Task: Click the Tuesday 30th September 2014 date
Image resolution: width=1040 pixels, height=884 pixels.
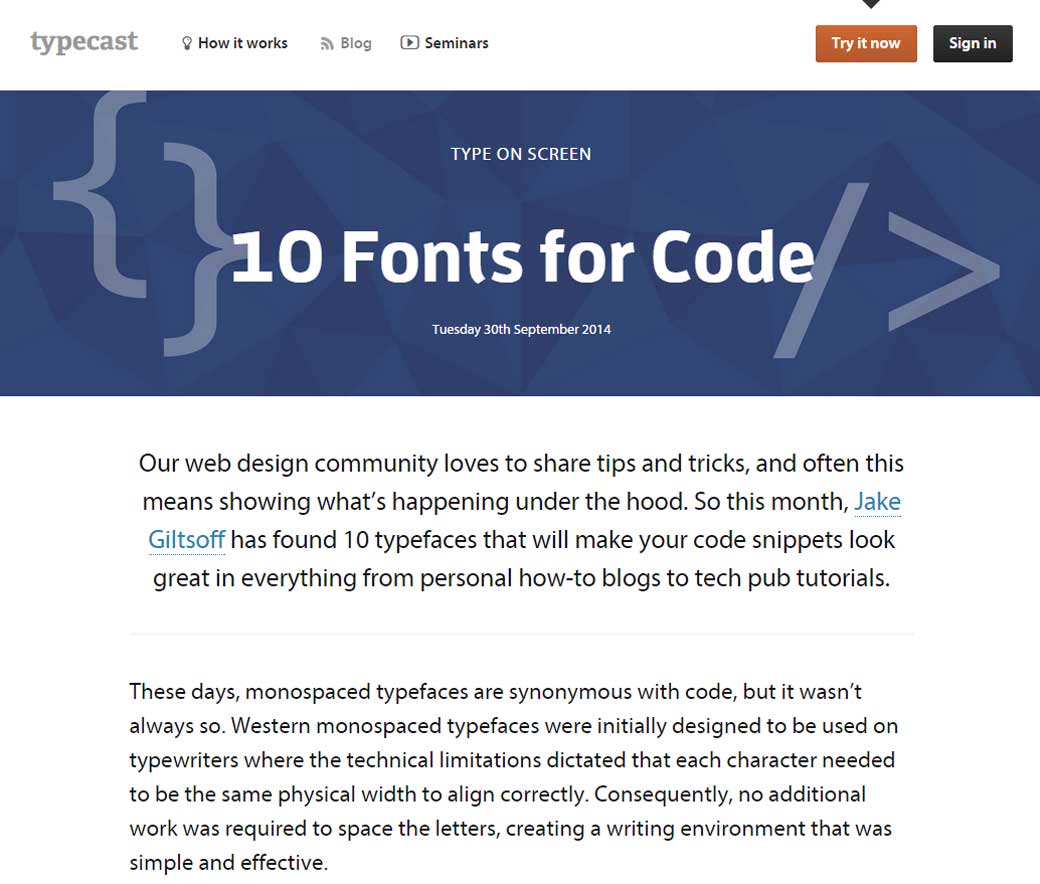Action: (521, 329)
